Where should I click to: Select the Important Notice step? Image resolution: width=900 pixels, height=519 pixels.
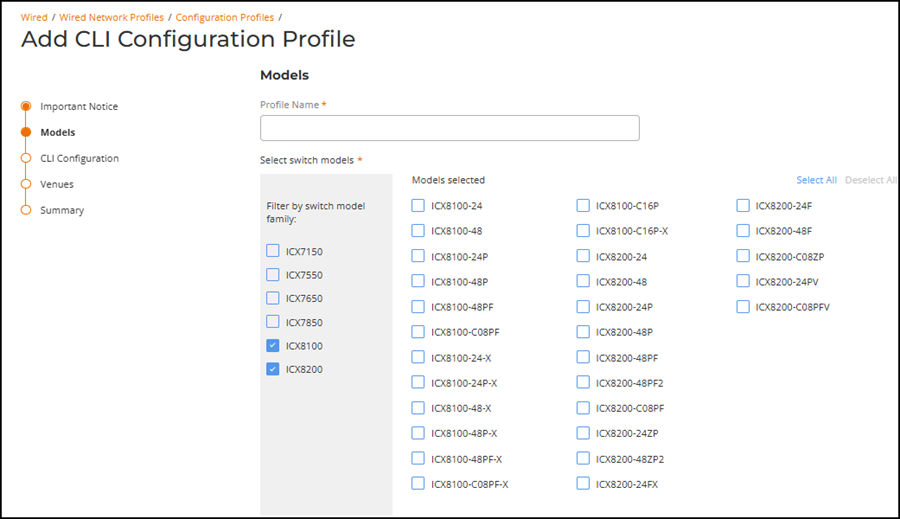point(79,106)
